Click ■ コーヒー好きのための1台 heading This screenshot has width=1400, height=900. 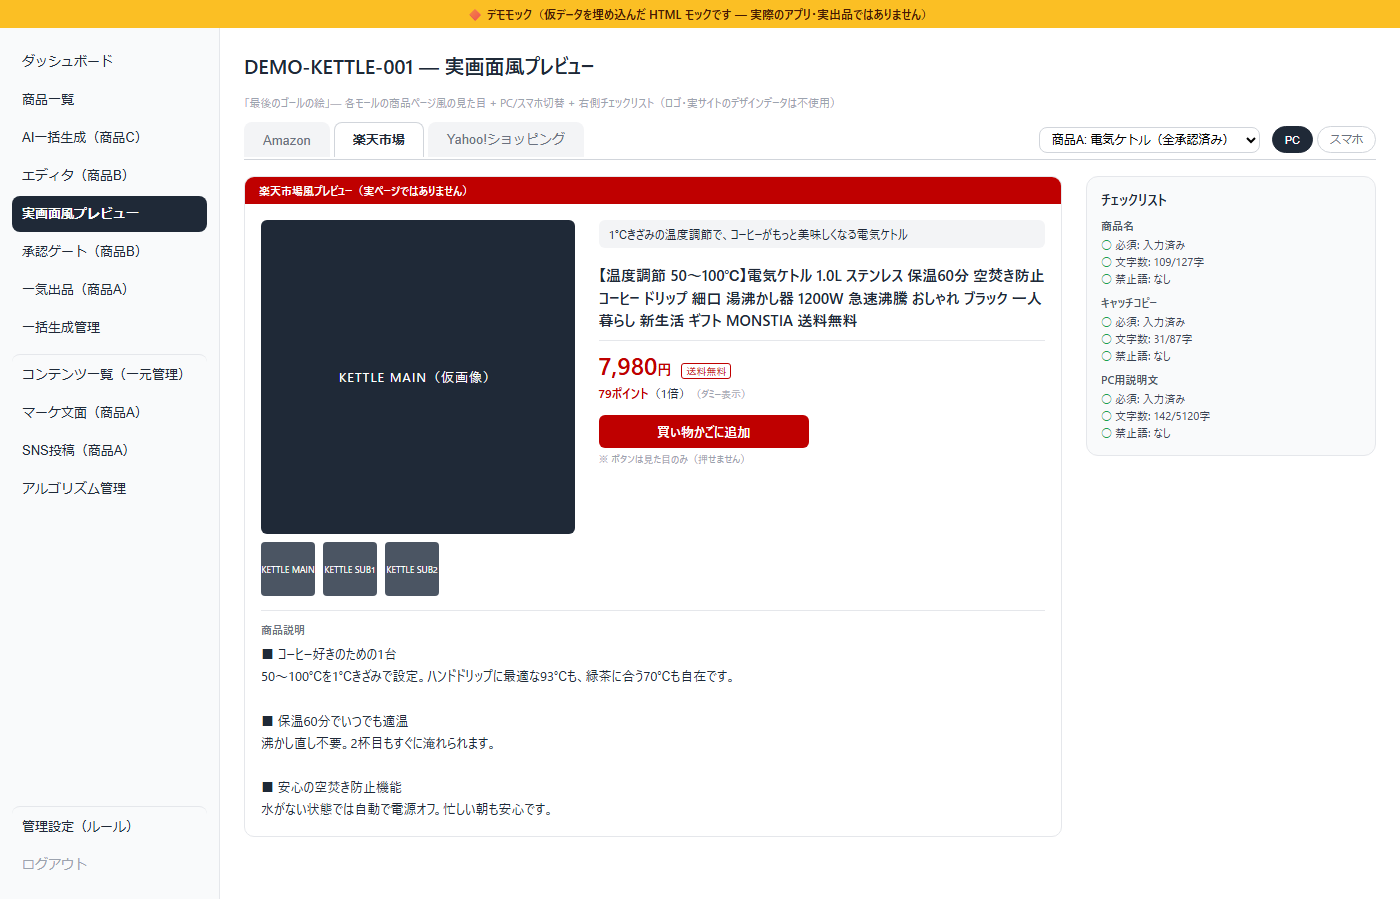tap(329, 654)
